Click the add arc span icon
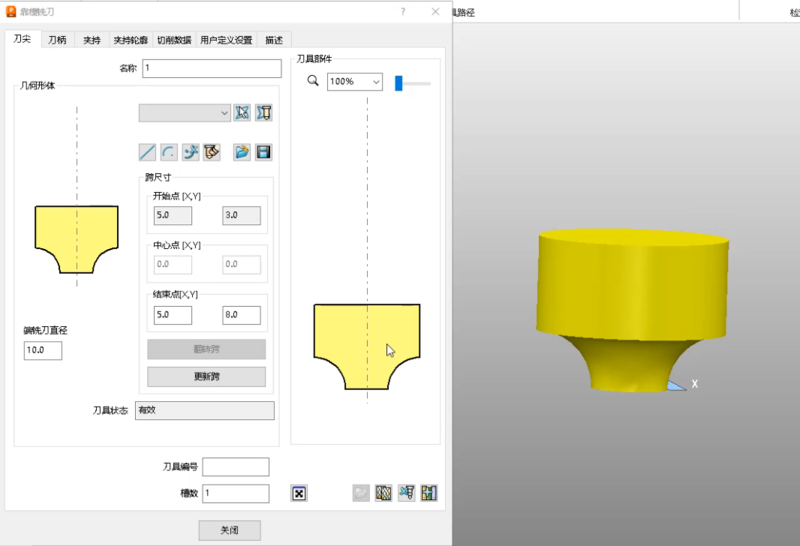Image resolution: width=800 pixels, height=546 pixels. tap(169, 152)
